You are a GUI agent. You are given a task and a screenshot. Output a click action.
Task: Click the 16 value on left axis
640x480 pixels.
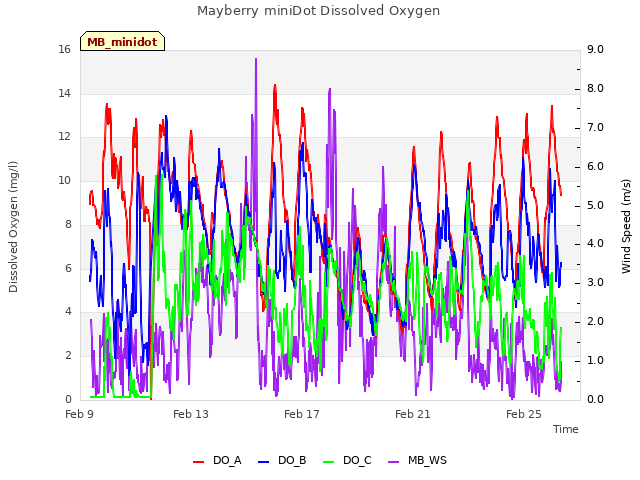64,50
